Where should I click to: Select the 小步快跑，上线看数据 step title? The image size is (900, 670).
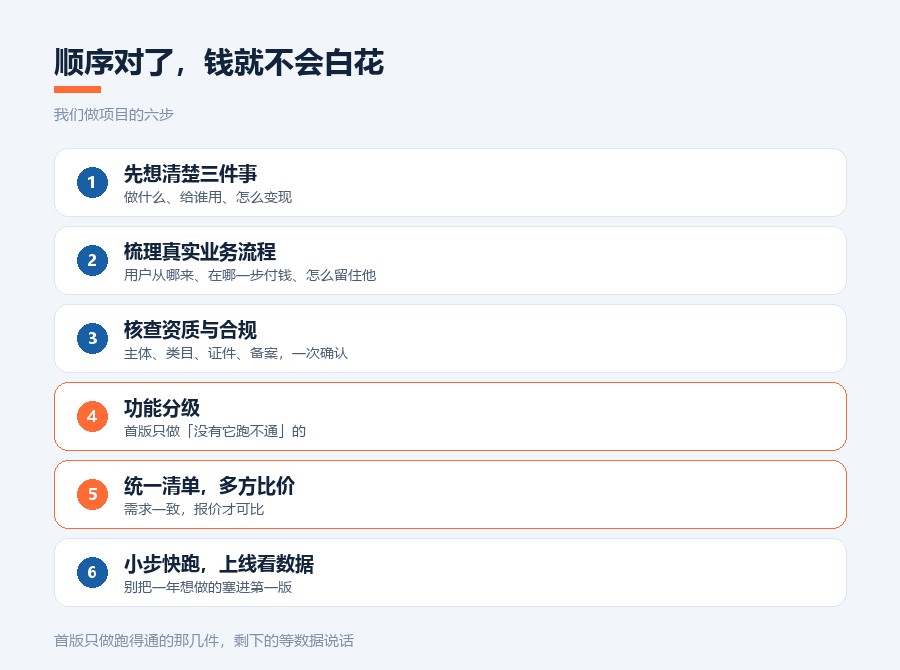[219, 564]
